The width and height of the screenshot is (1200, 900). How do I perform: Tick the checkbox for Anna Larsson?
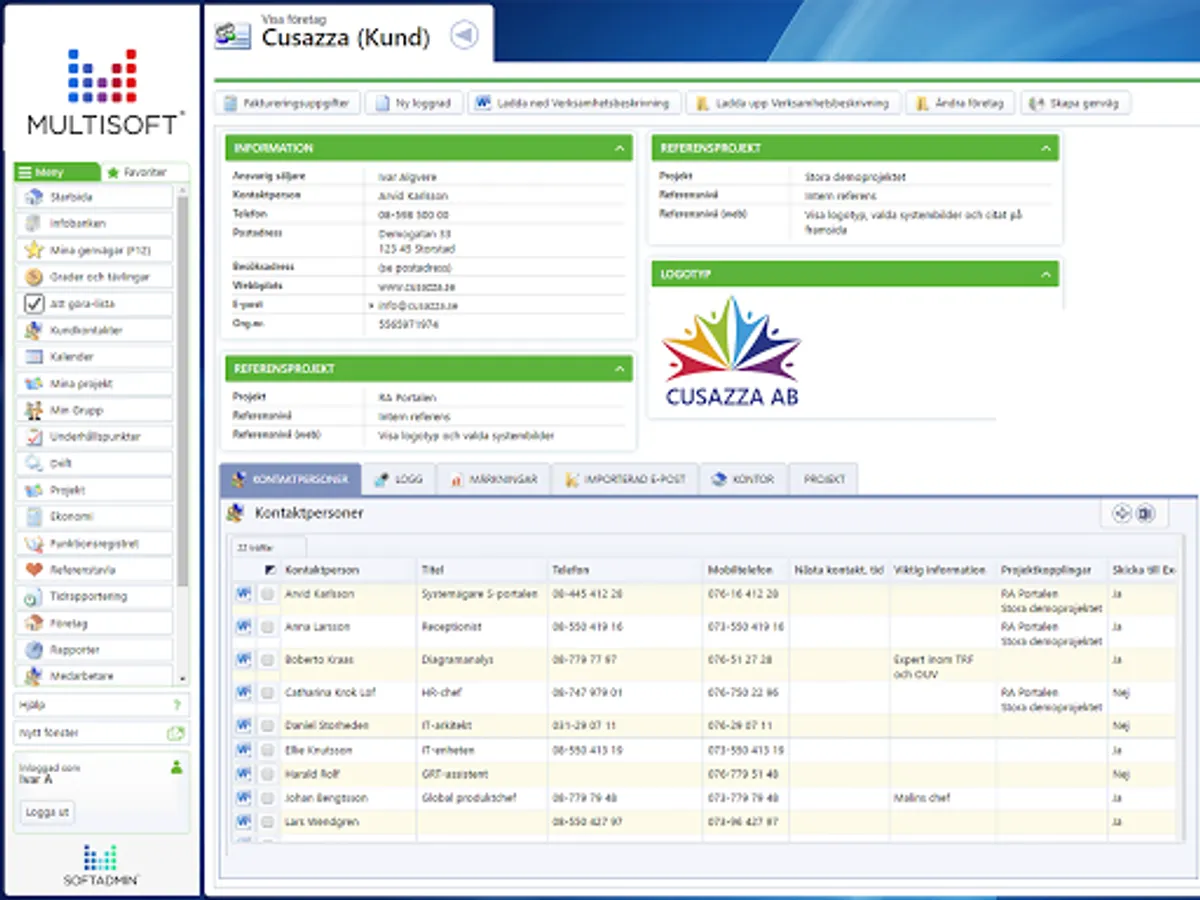tap(267, 628)
